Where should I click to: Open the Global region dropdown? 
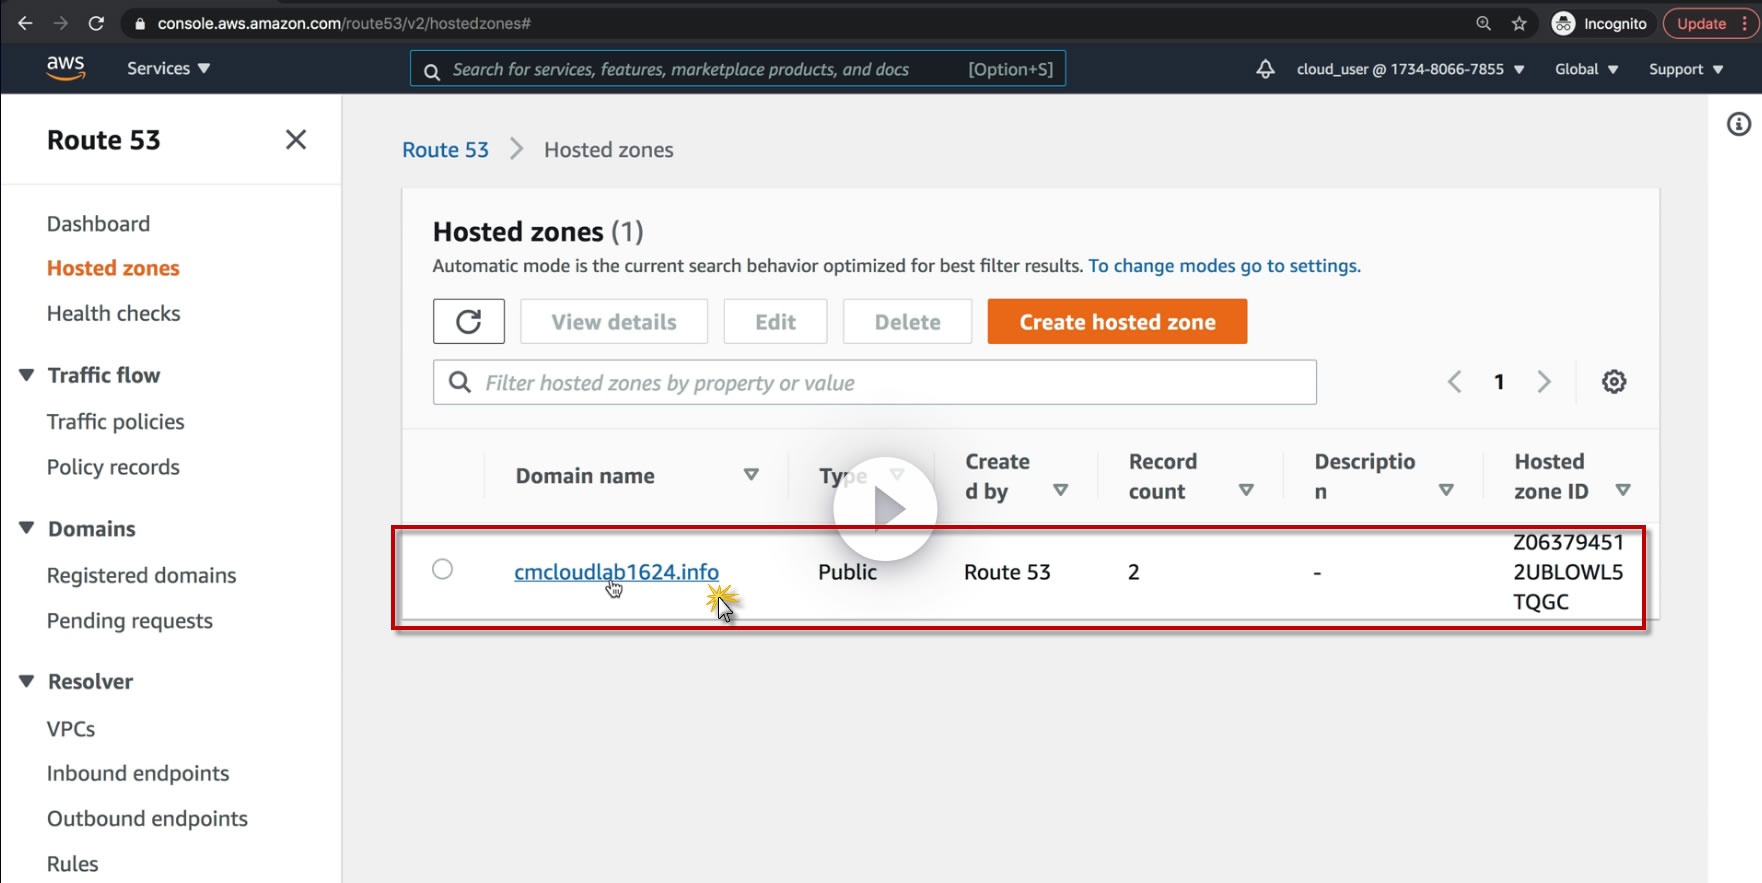1586,69
